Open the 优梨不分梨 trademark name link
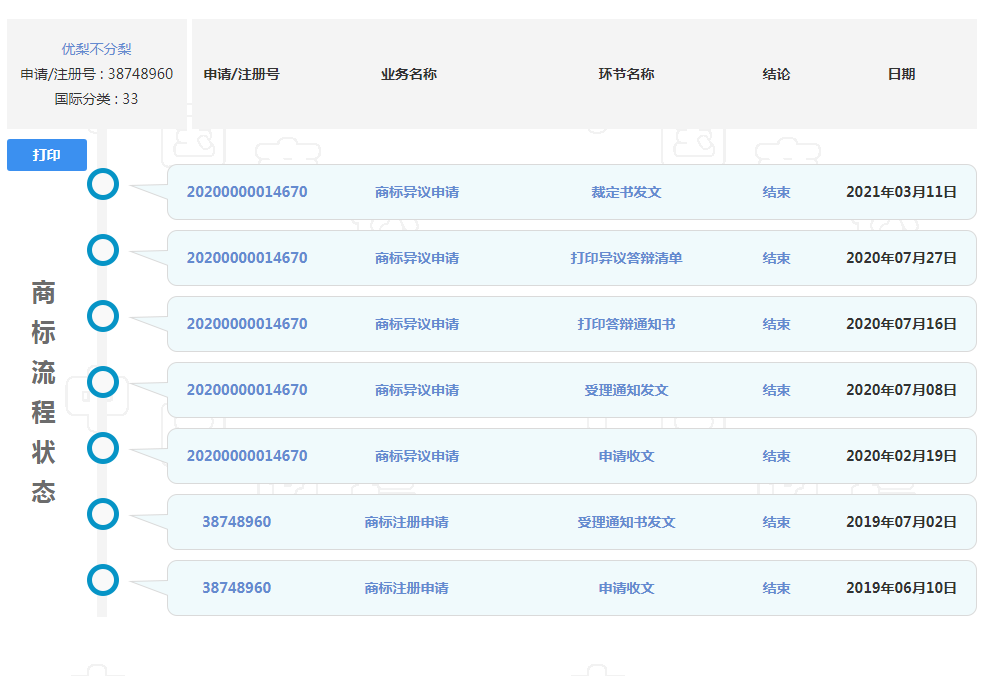 point(96,48)
